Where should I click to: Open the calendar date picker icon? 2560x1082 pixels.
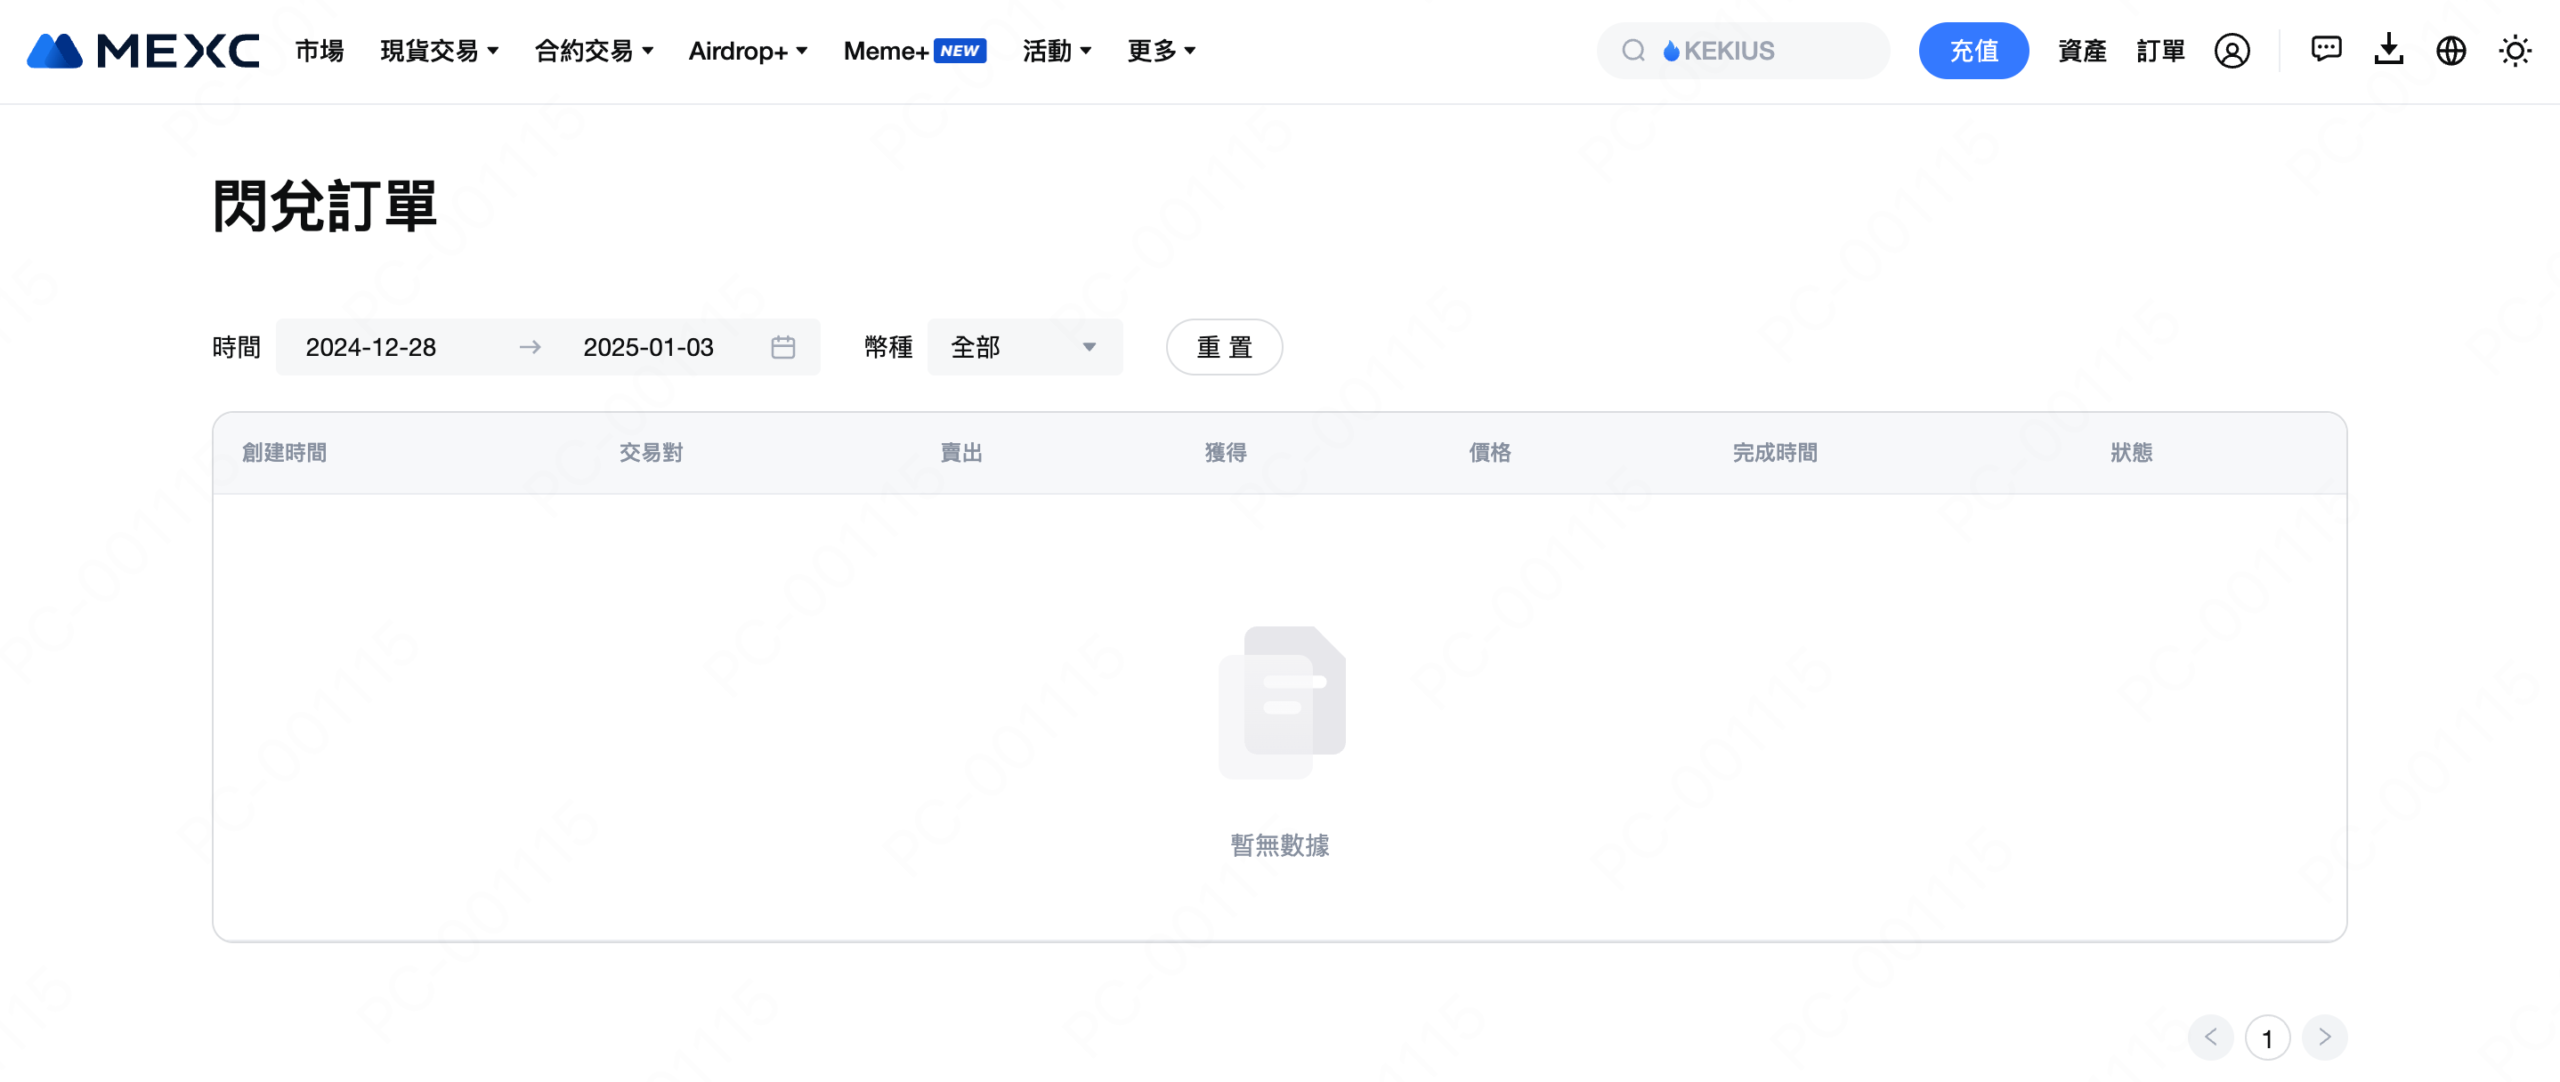pyautogui.click(x=784, y=347)
